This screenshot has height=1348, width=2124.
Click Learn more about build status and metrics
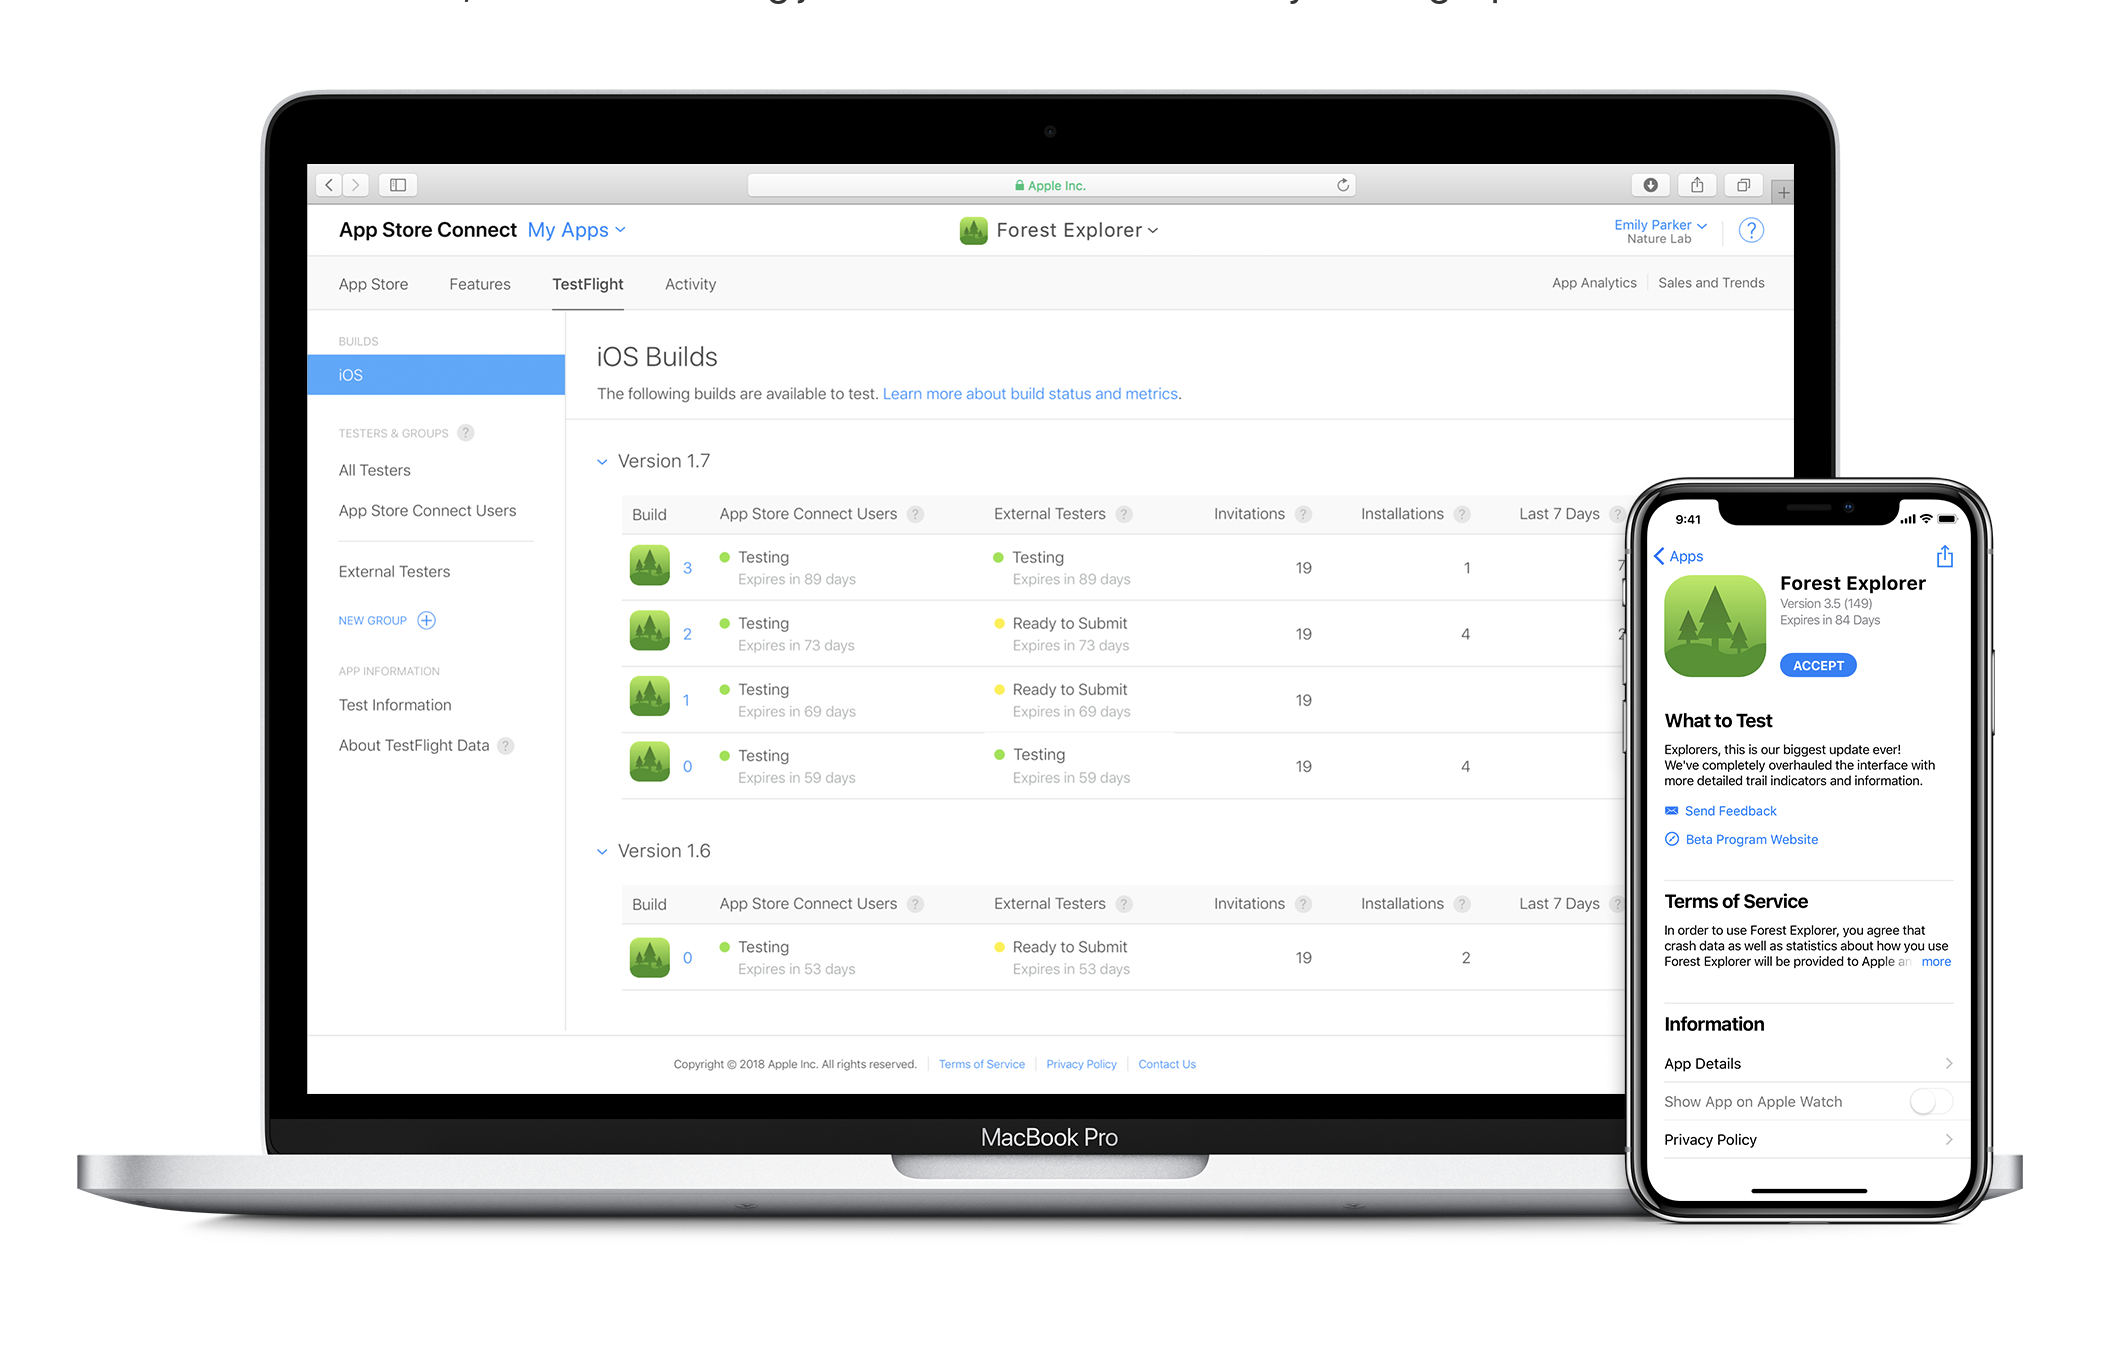pyautogui.click(x=1030, y=394)
